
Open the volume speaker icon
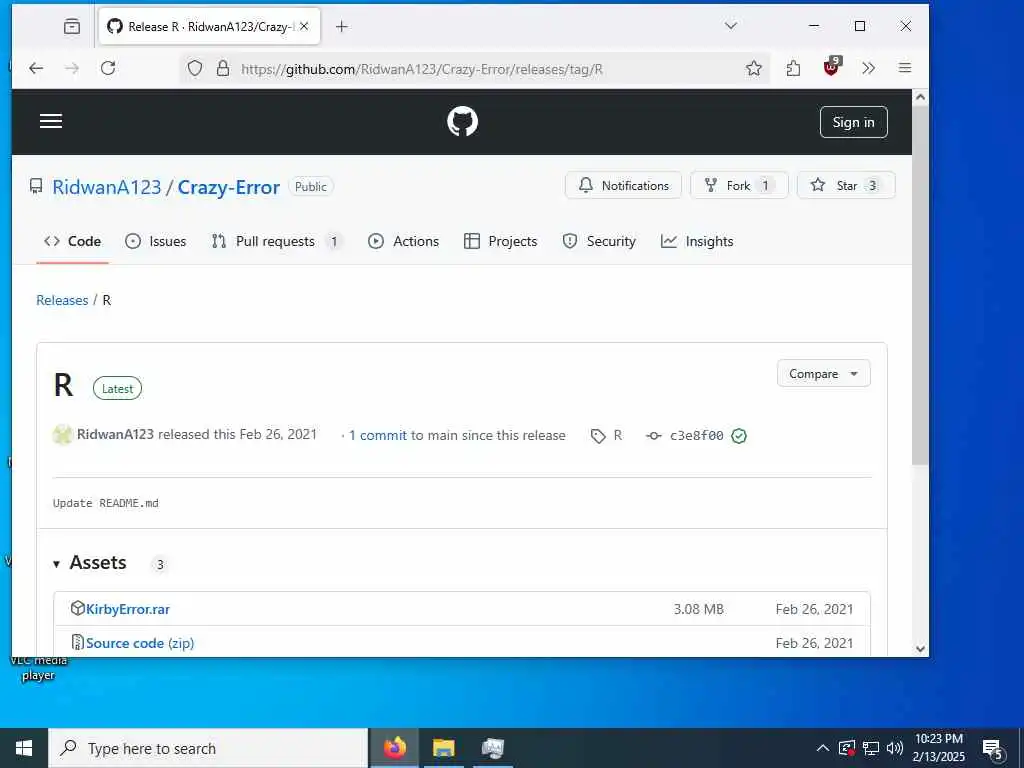tap(895, 748)
